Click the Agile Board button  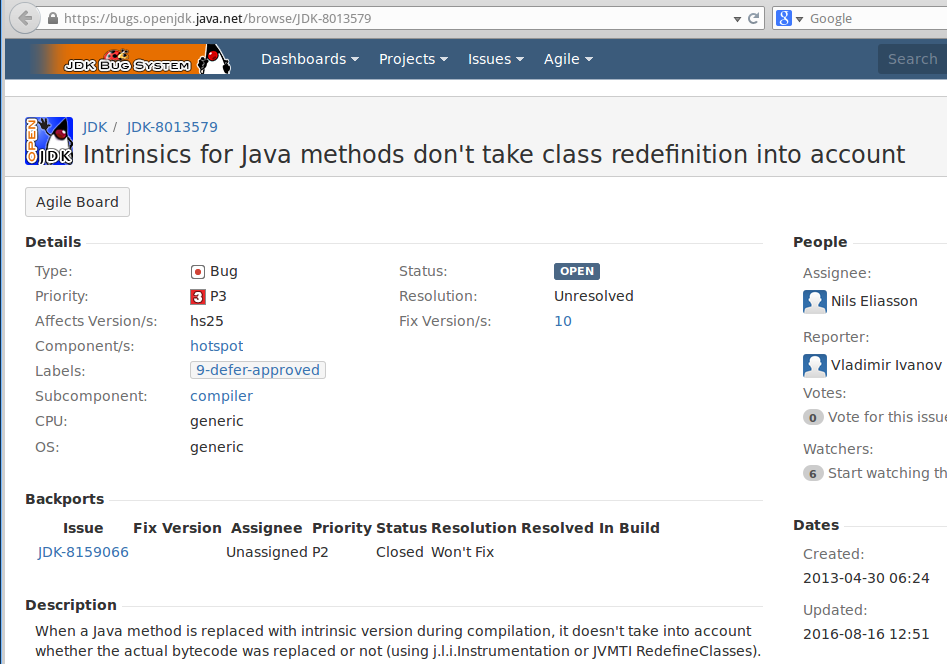click(77, 201)
